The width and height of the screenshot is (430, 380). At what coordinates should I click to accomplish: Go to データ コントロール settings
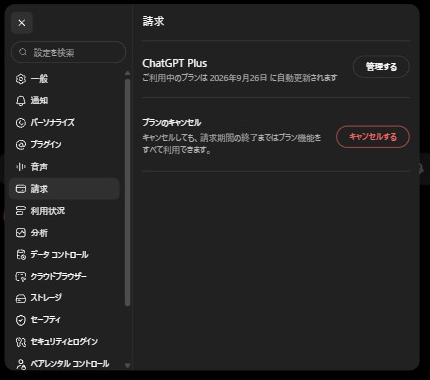point(64,255)
